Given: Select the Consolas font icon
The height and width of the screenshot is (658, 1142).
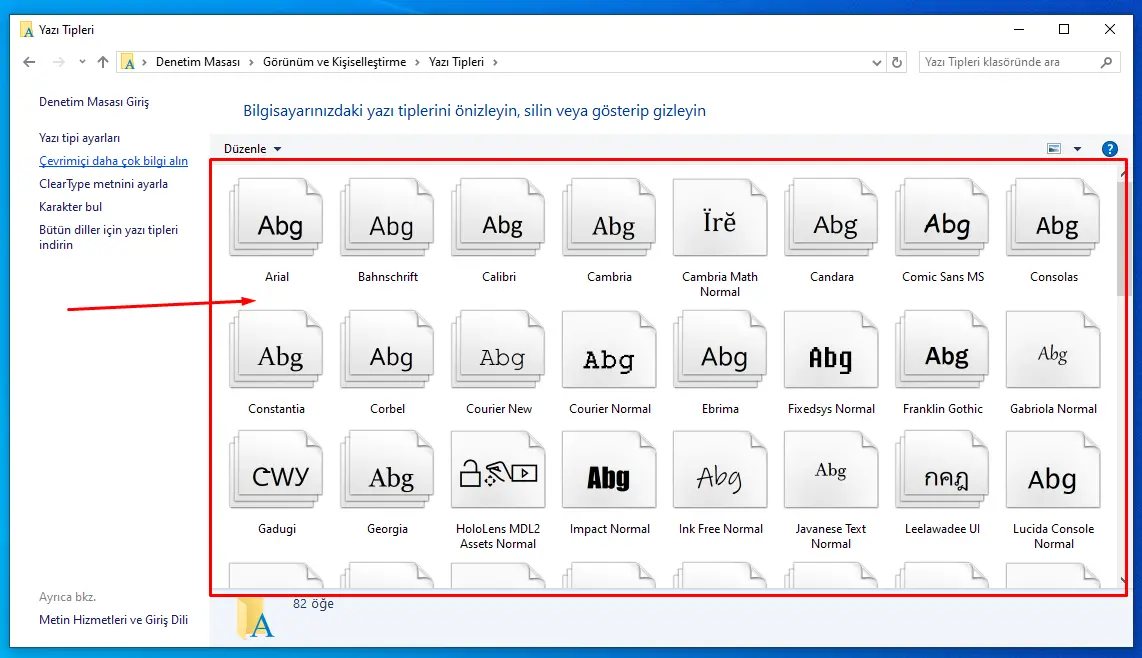Looking at the screenshot, I should [x=1053, y=217].
